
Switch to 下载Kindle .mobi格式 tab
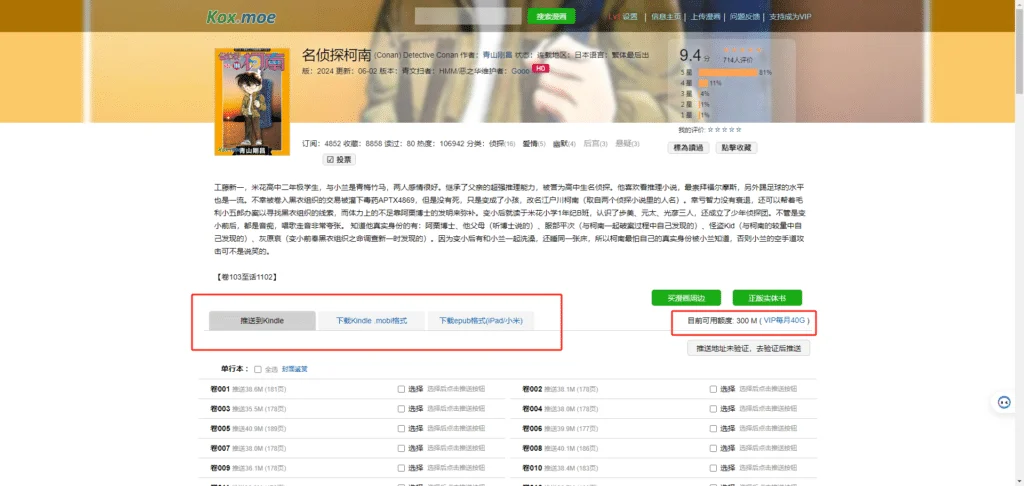click(371, 321)
